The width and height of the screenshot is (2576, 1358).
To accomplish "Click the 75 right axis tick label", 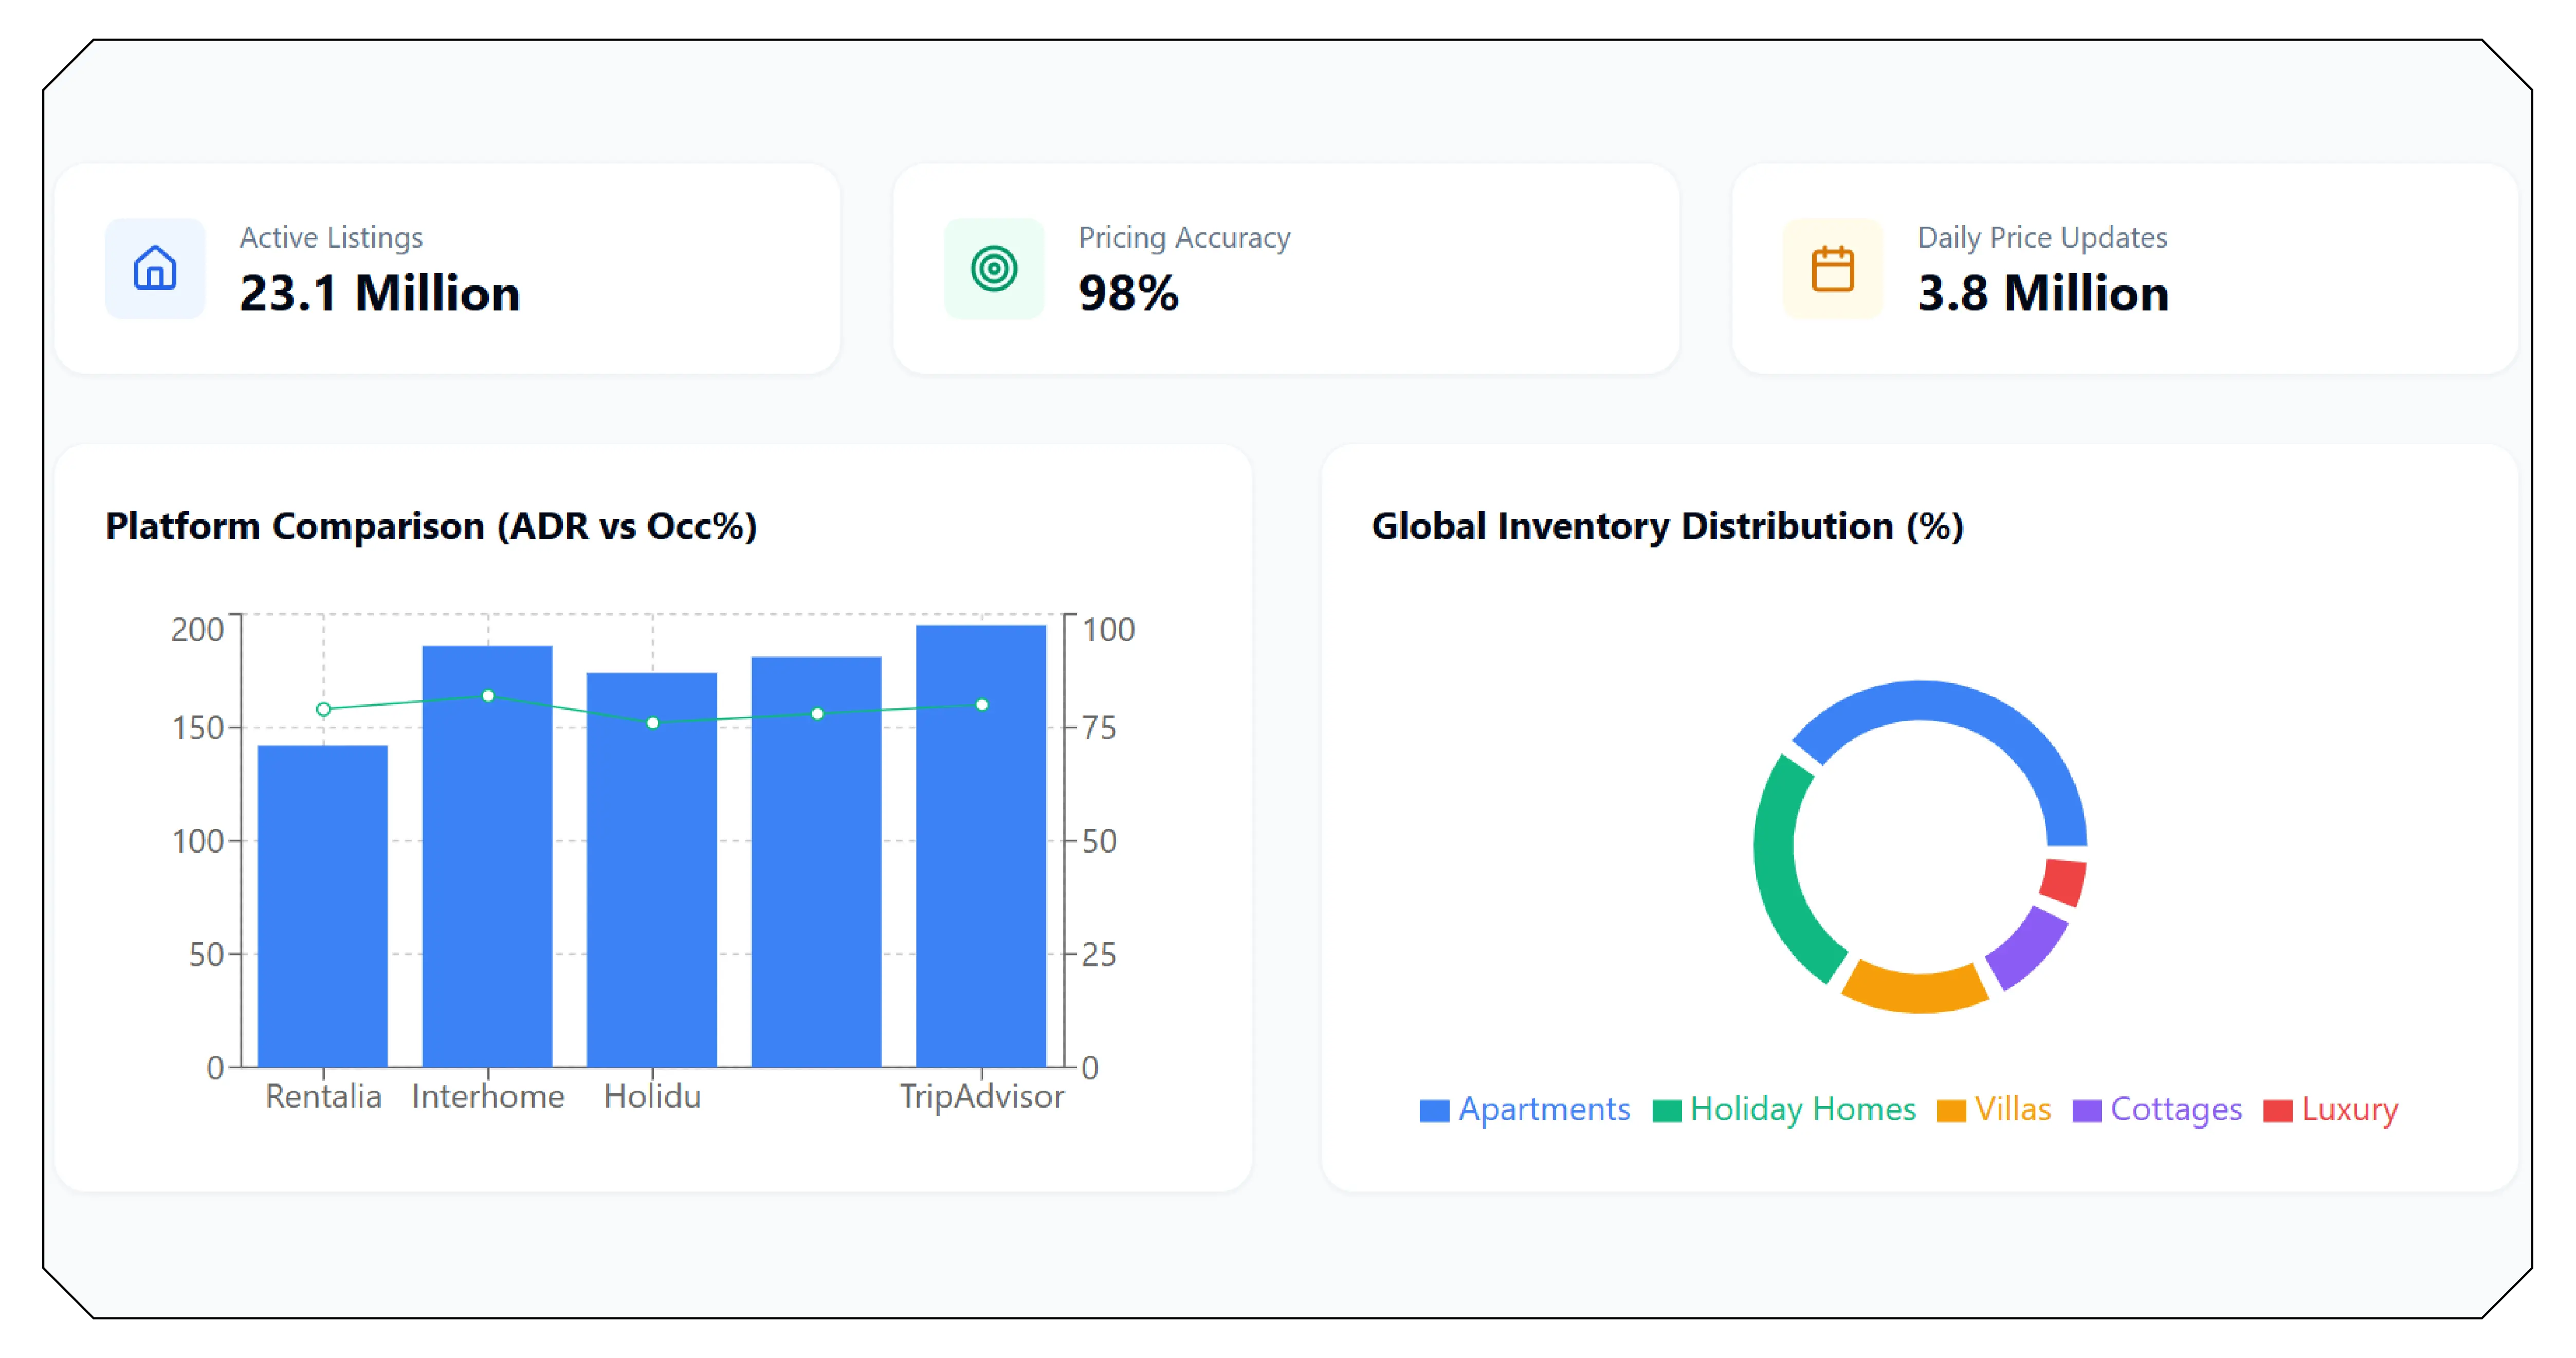I will (1100, 728).
